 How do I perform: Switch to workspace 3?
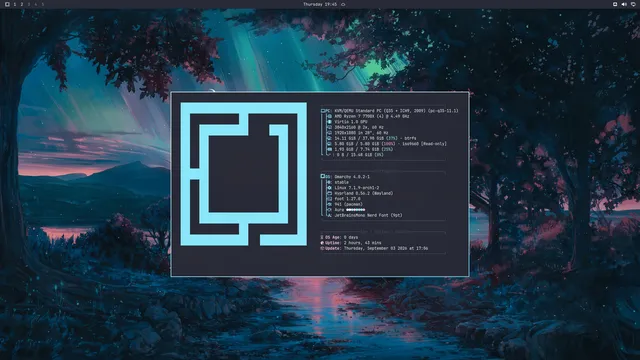point(29,4)
